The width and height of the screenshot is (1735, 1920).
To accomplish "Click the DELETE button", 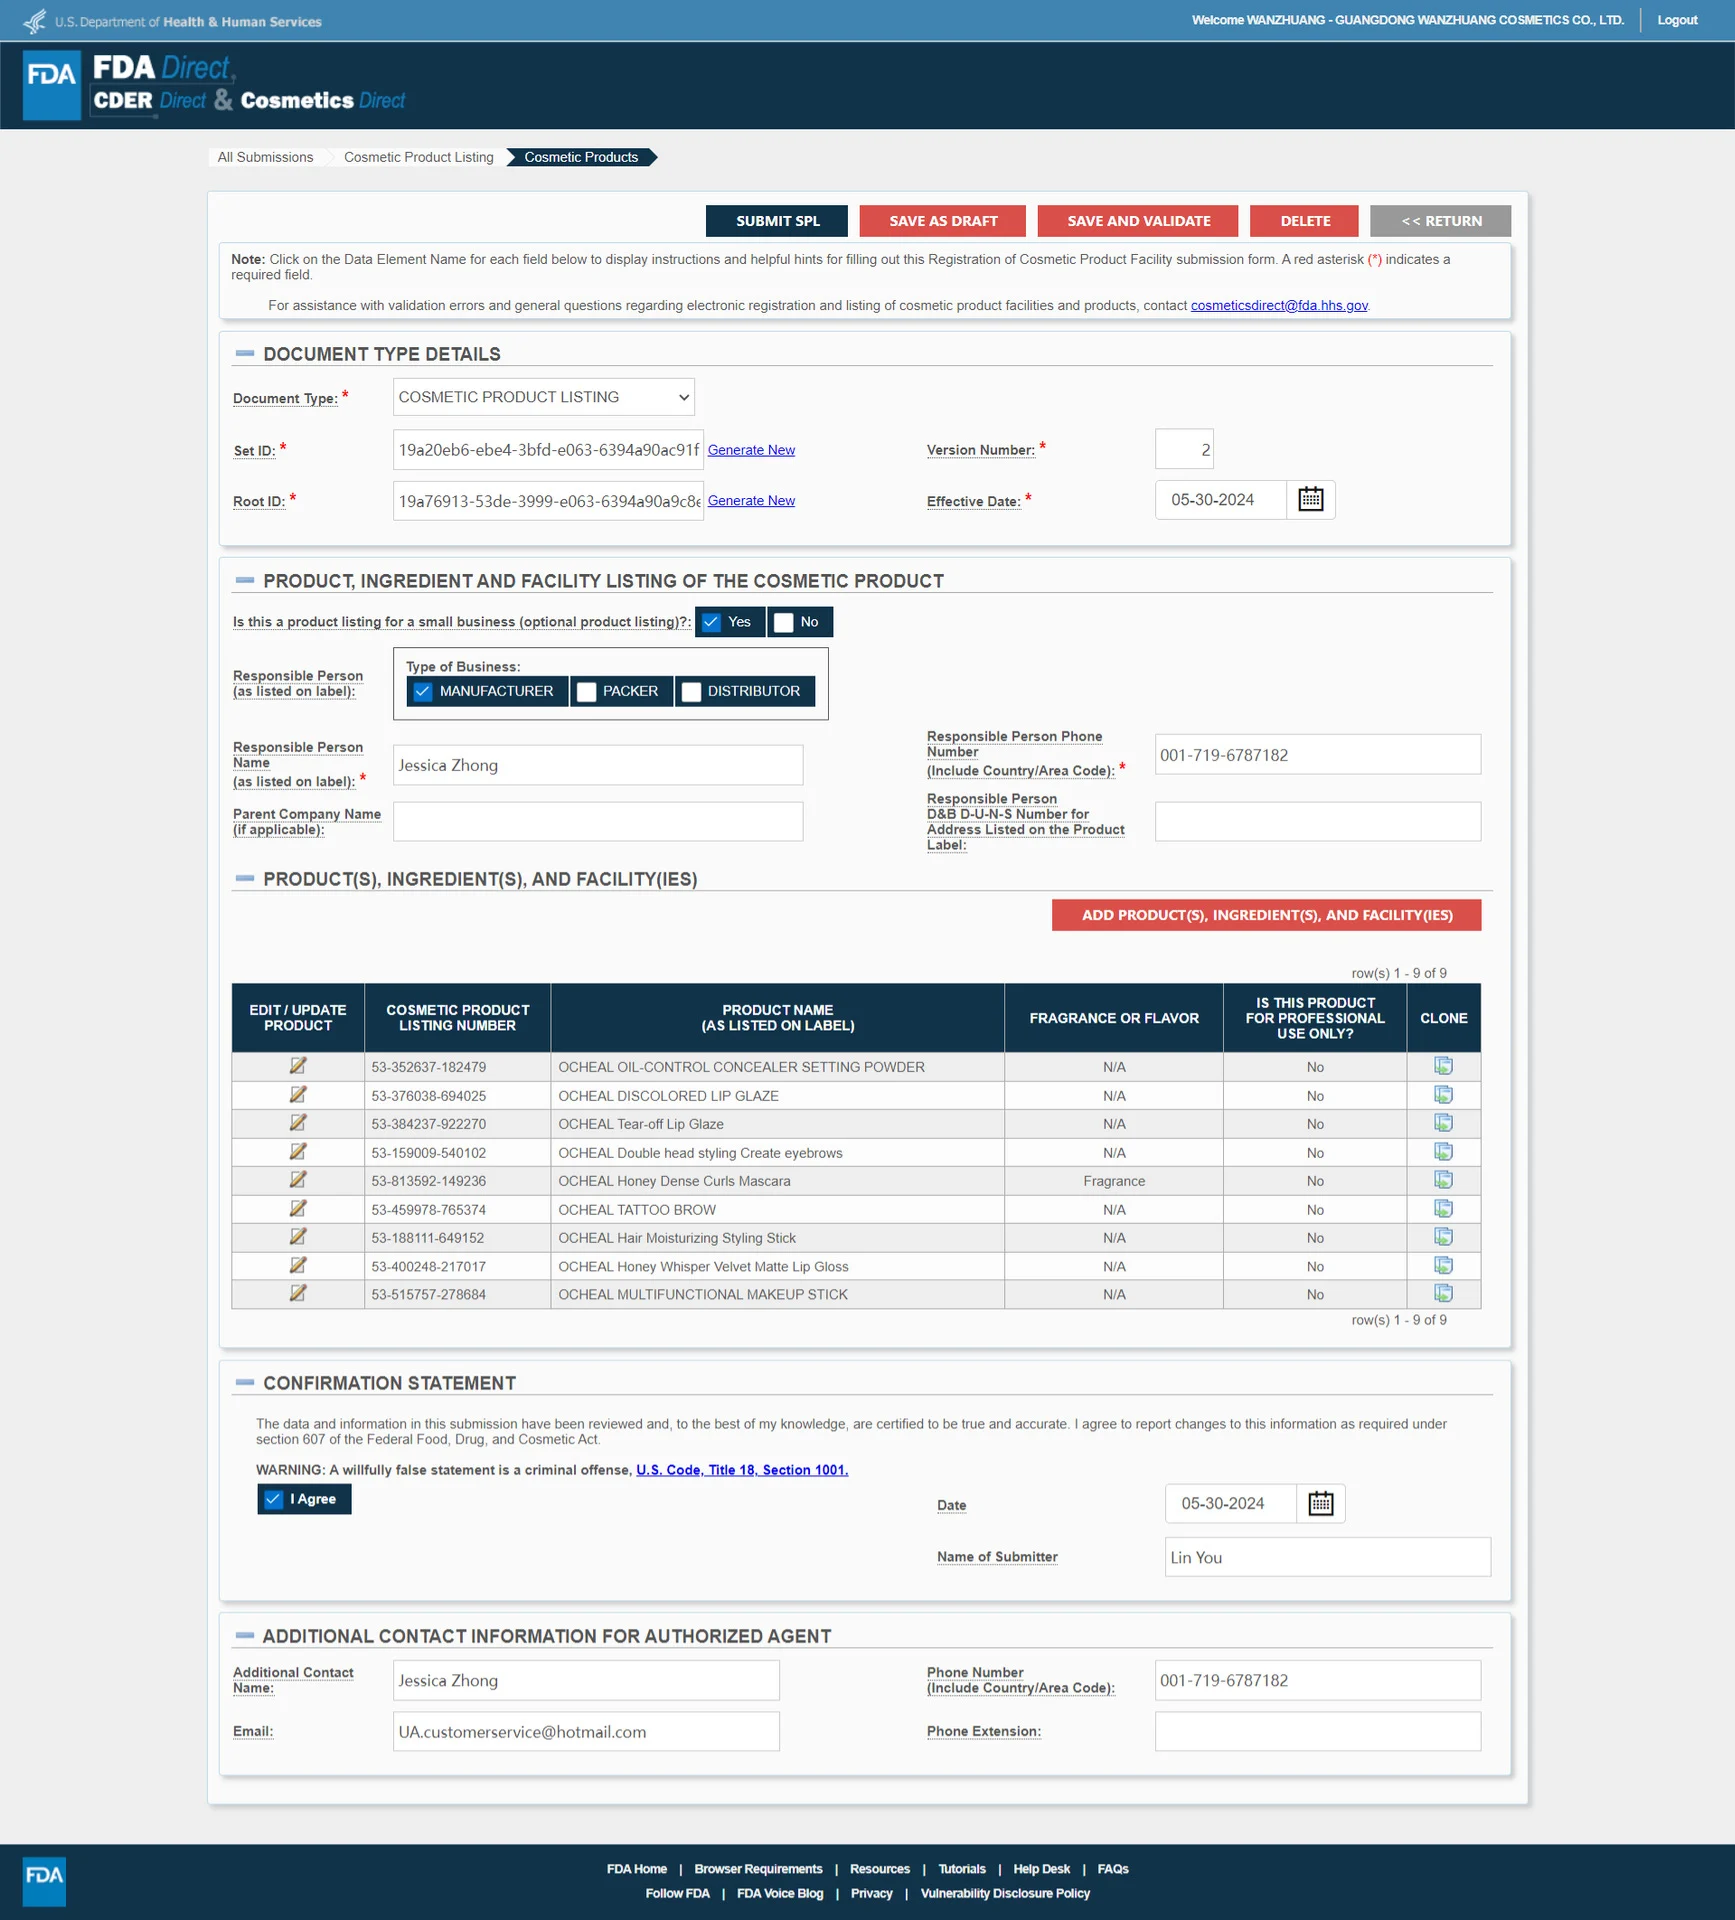I will pyautogui.click(x=1305, y=221).
